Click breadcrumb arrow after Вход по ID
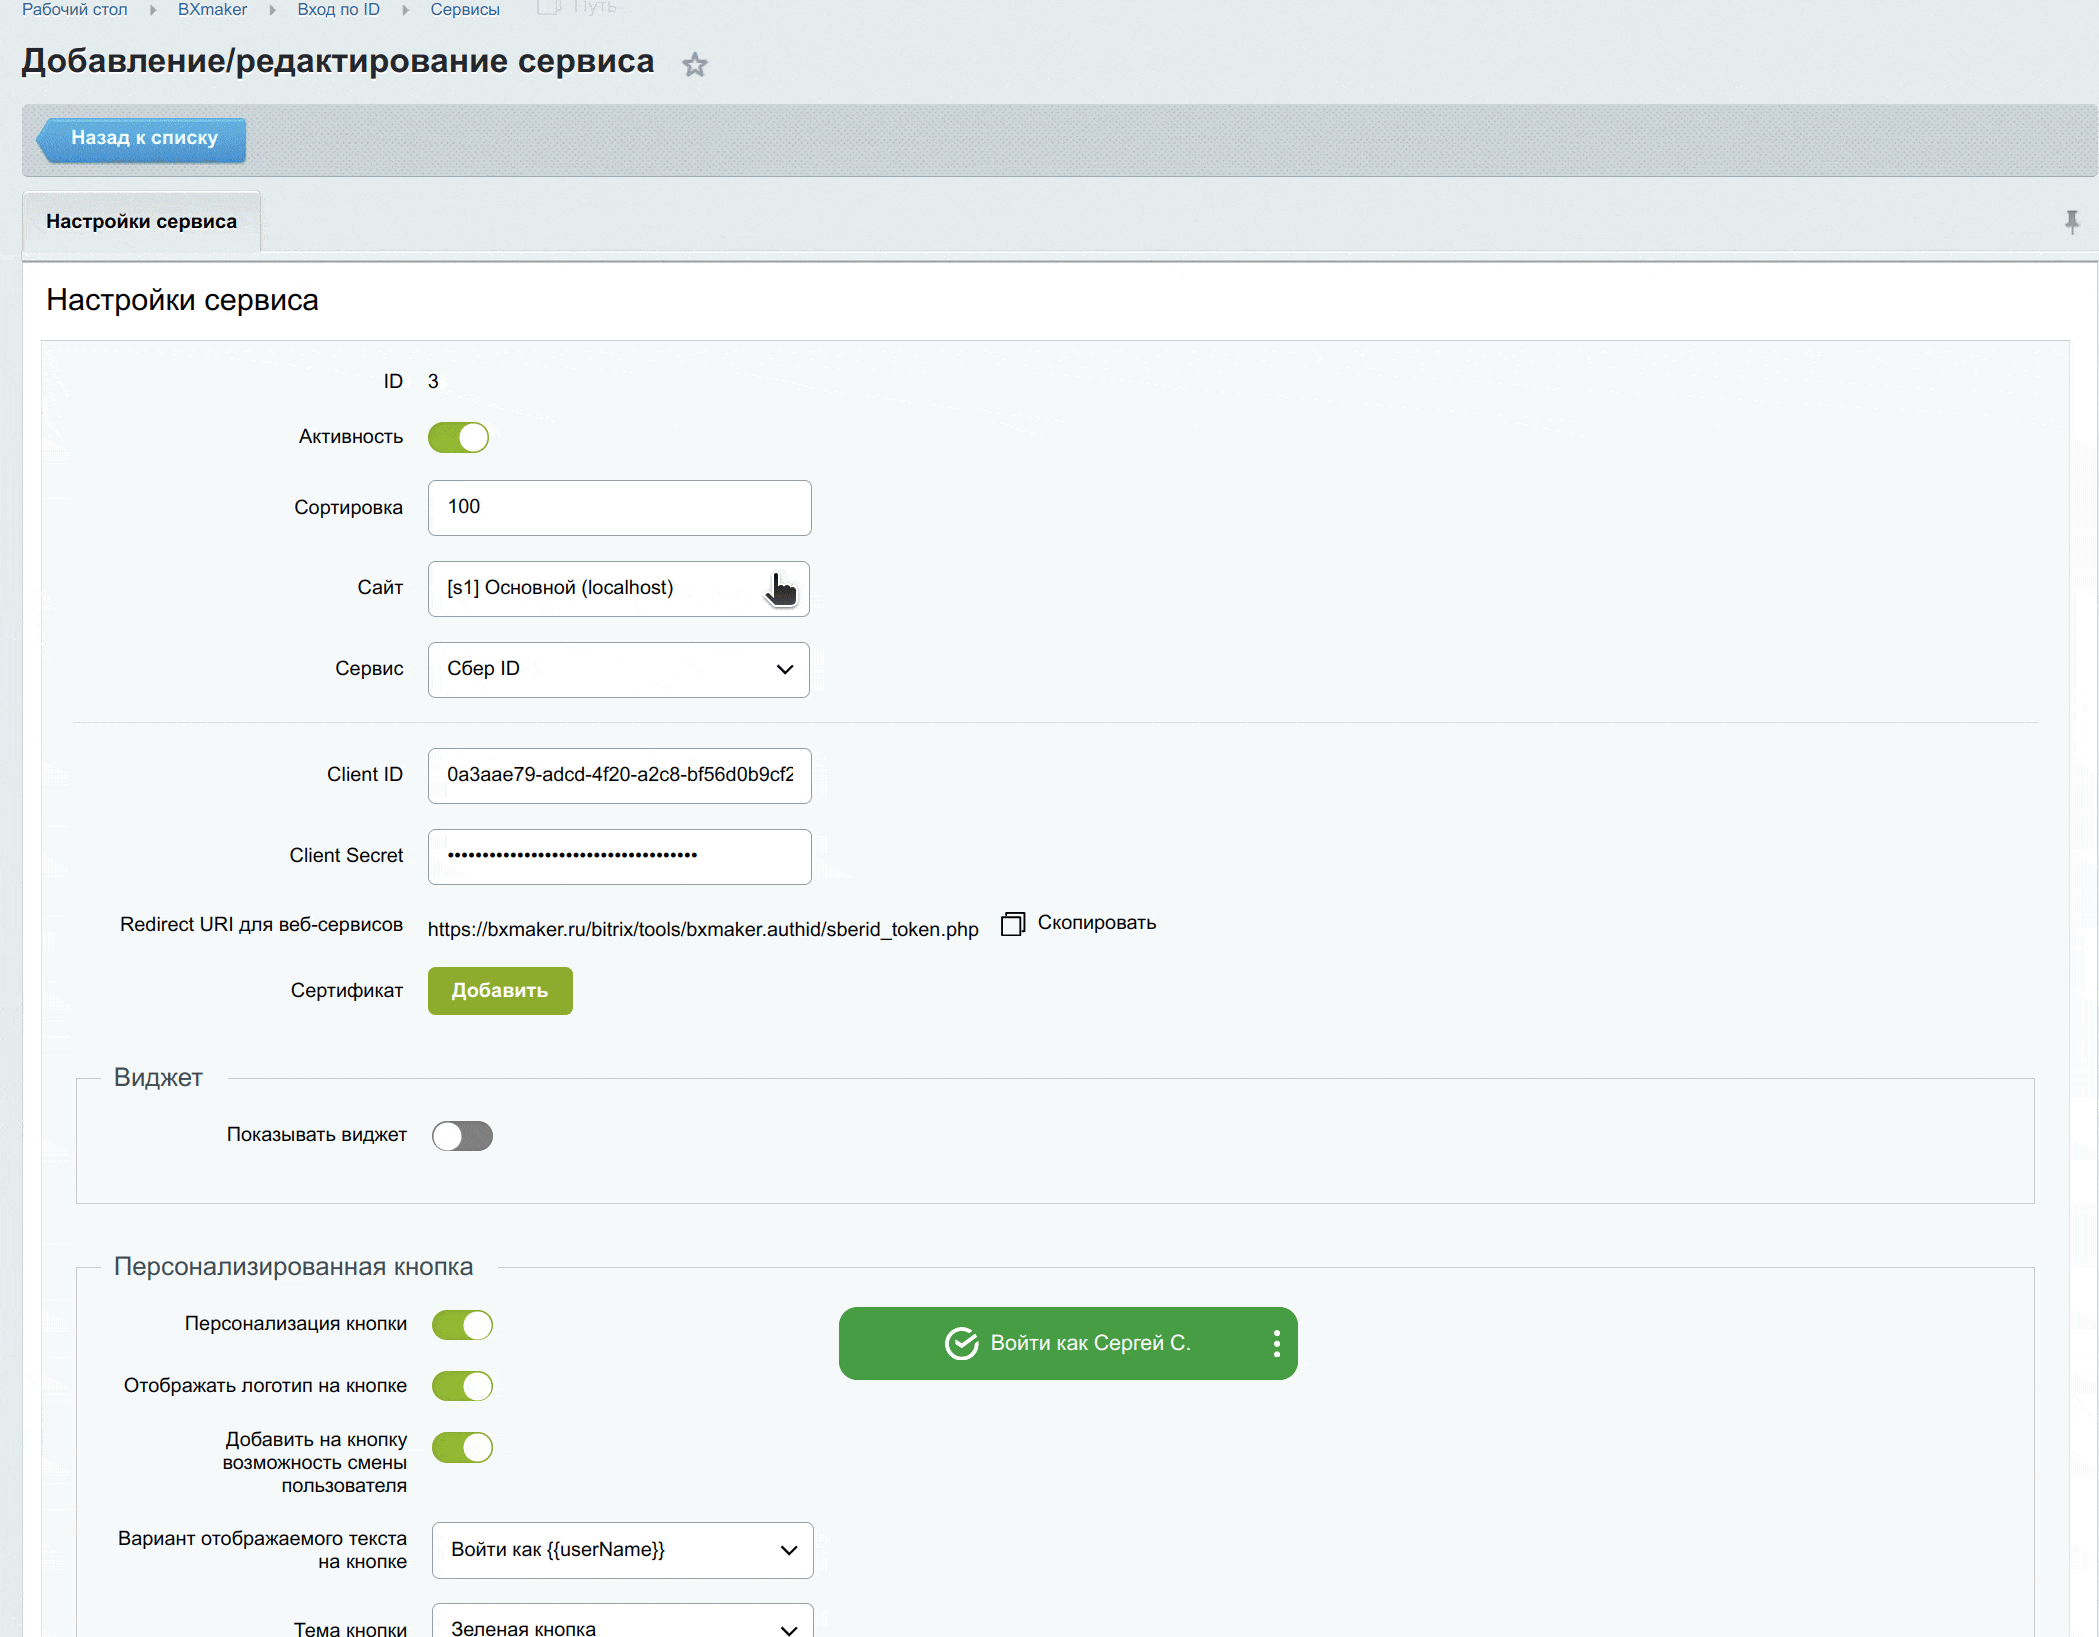 (405, 10)
